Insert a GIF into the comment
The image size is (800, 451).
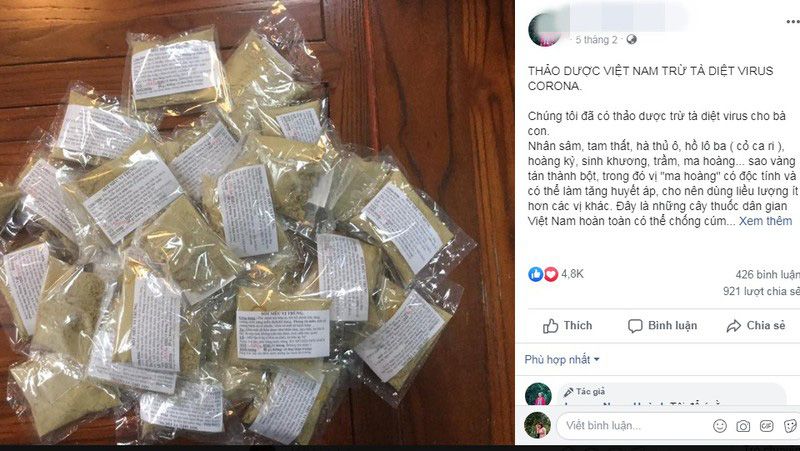click(x=766, y=425)
